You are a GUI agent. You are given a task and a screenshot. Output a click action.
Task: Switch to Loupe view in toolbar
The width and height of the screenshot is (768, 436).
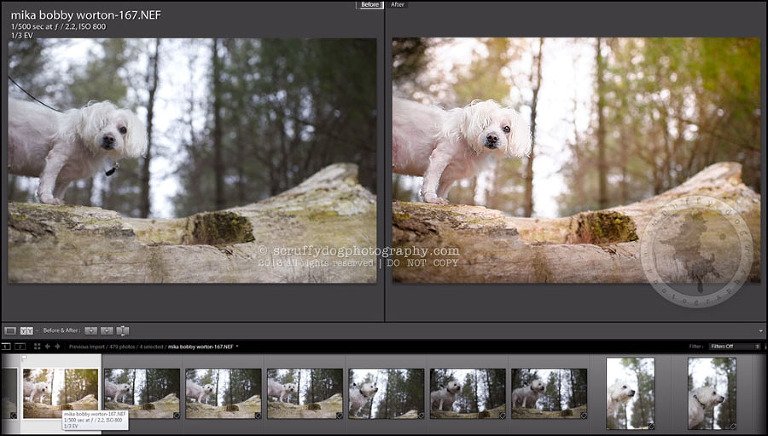coord(10,331)
